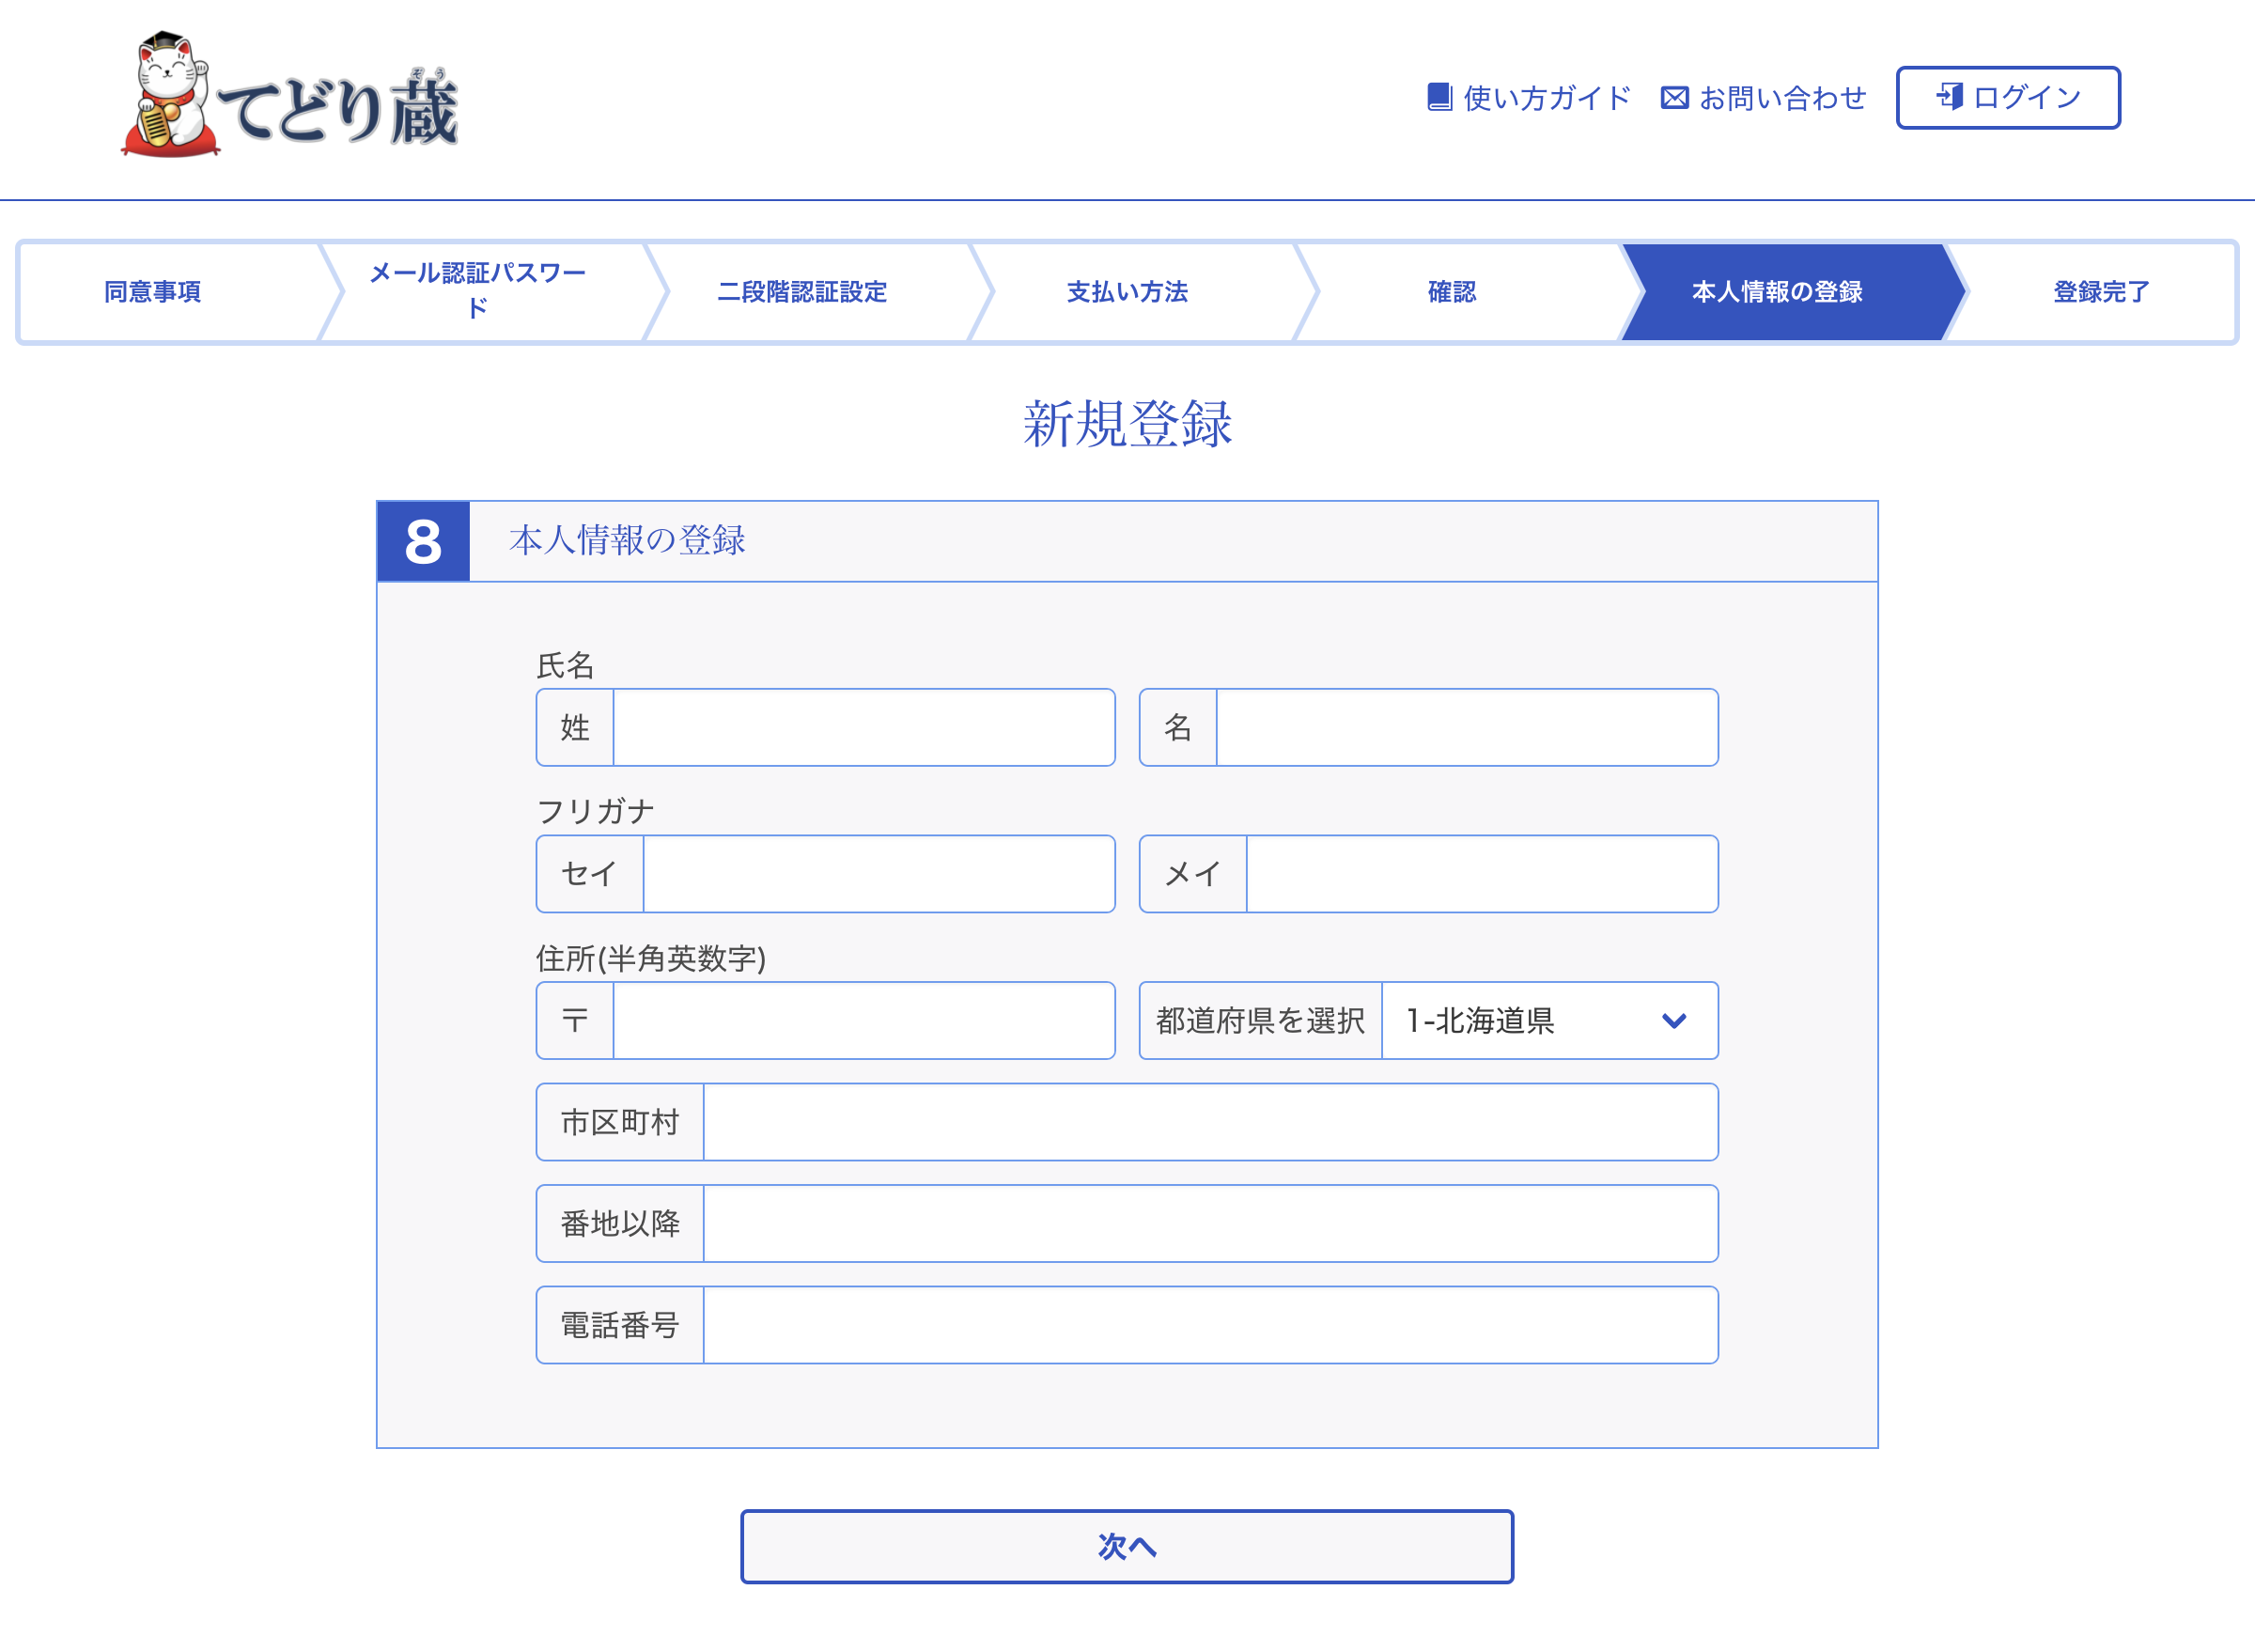Select the 同意事項 step tab
This screenshot has height=1652, width=2255.
(x=153, y=292)
